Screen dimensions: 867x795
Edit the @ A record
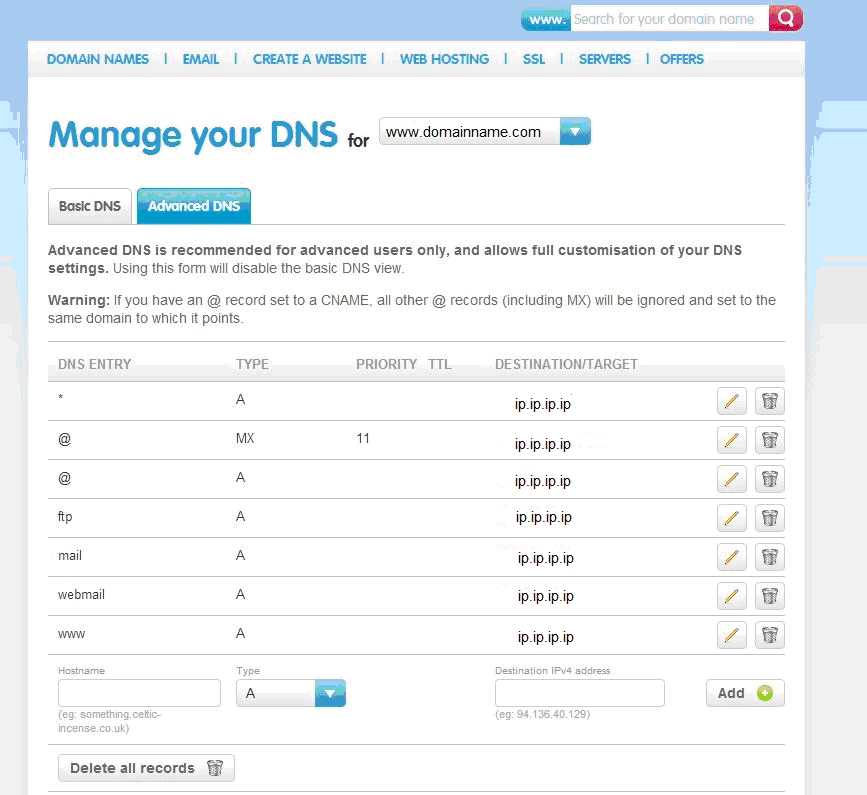732,479
